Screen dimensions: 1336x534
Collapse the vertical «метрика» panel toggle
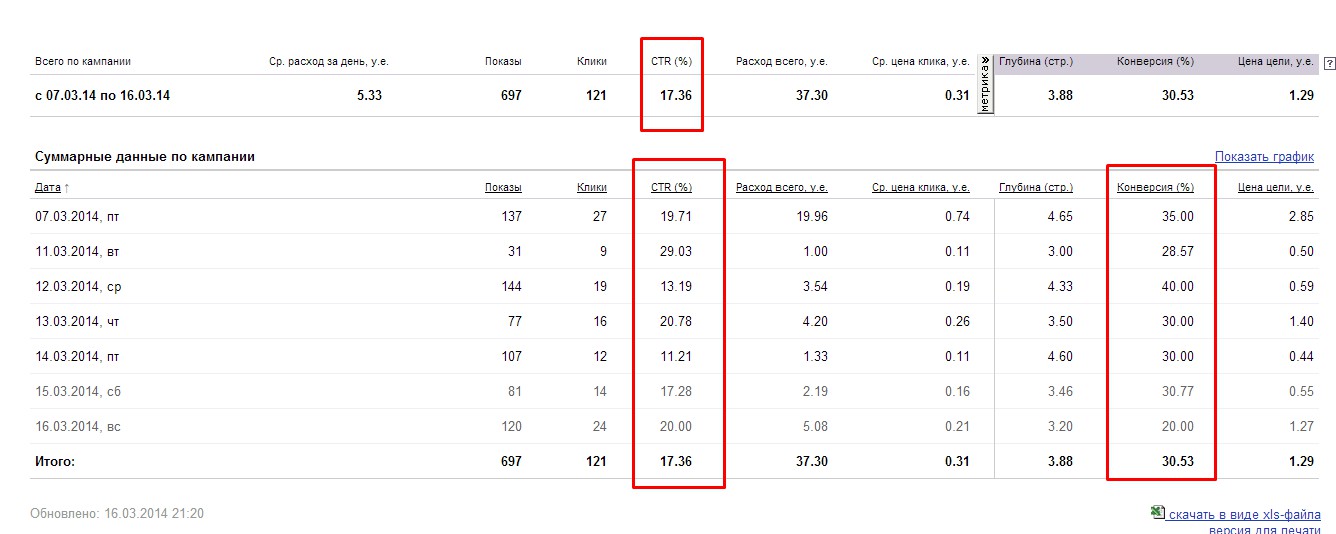(985, 85)
